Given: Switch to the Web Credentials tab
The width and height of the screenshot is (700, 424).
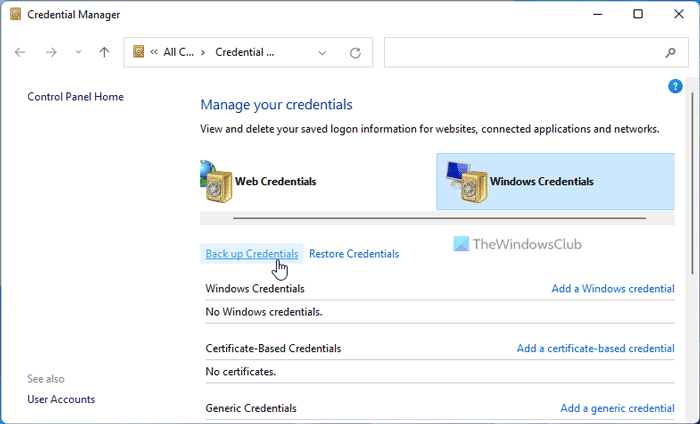Looking at the screenshot, I should [275, 182].
